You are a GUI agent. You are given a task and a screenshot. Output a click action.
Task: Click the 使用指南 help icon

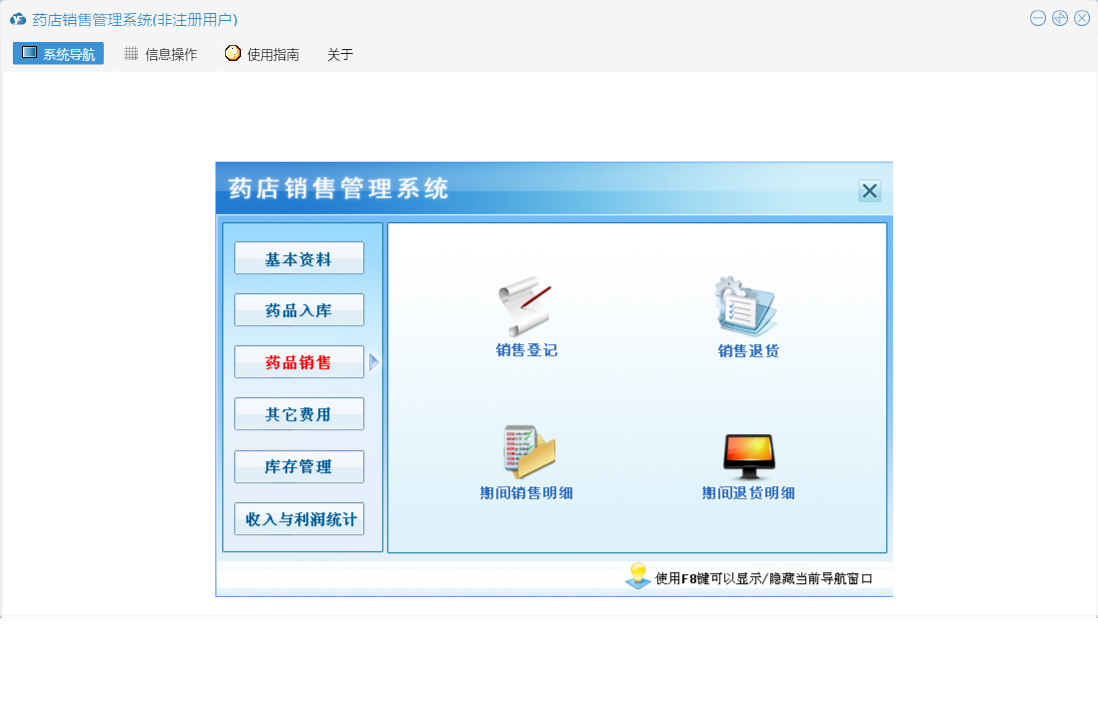[x=232, y=53]
